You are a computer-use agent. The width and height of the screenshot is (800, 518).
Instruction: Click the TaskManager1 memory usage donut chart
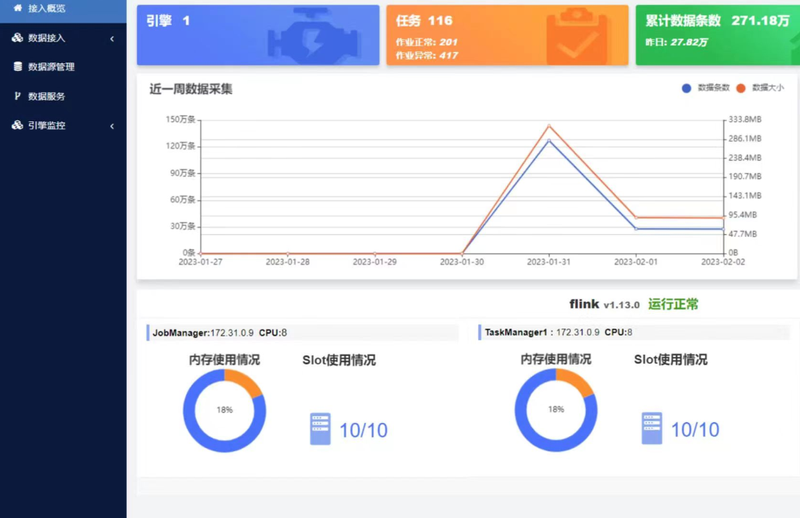pyautogui.click(x=556, y=410)
